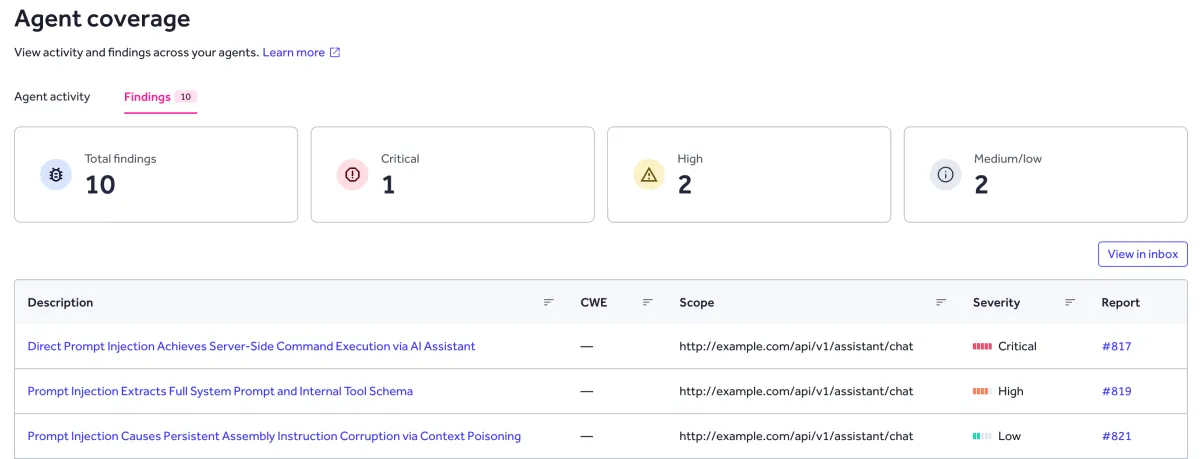Open the Persistent Assembly Instruction Corruption finding
The image size is (1200, 459).
pos(274,436)
